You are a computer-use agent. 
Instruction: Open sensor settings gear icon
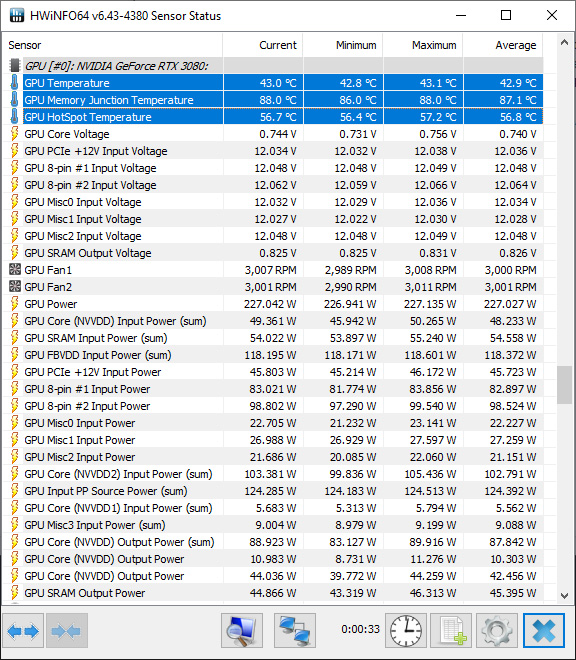click(x=497, y=630)
